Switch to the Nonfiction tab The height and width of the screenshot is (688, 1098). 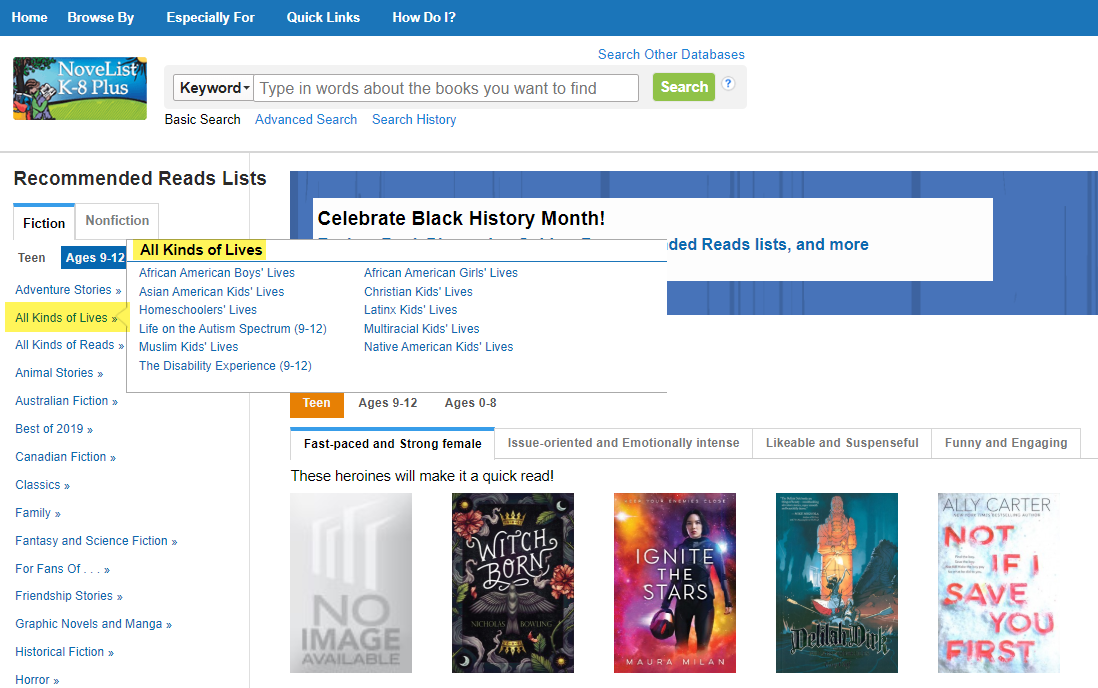(x=117, y=221)
